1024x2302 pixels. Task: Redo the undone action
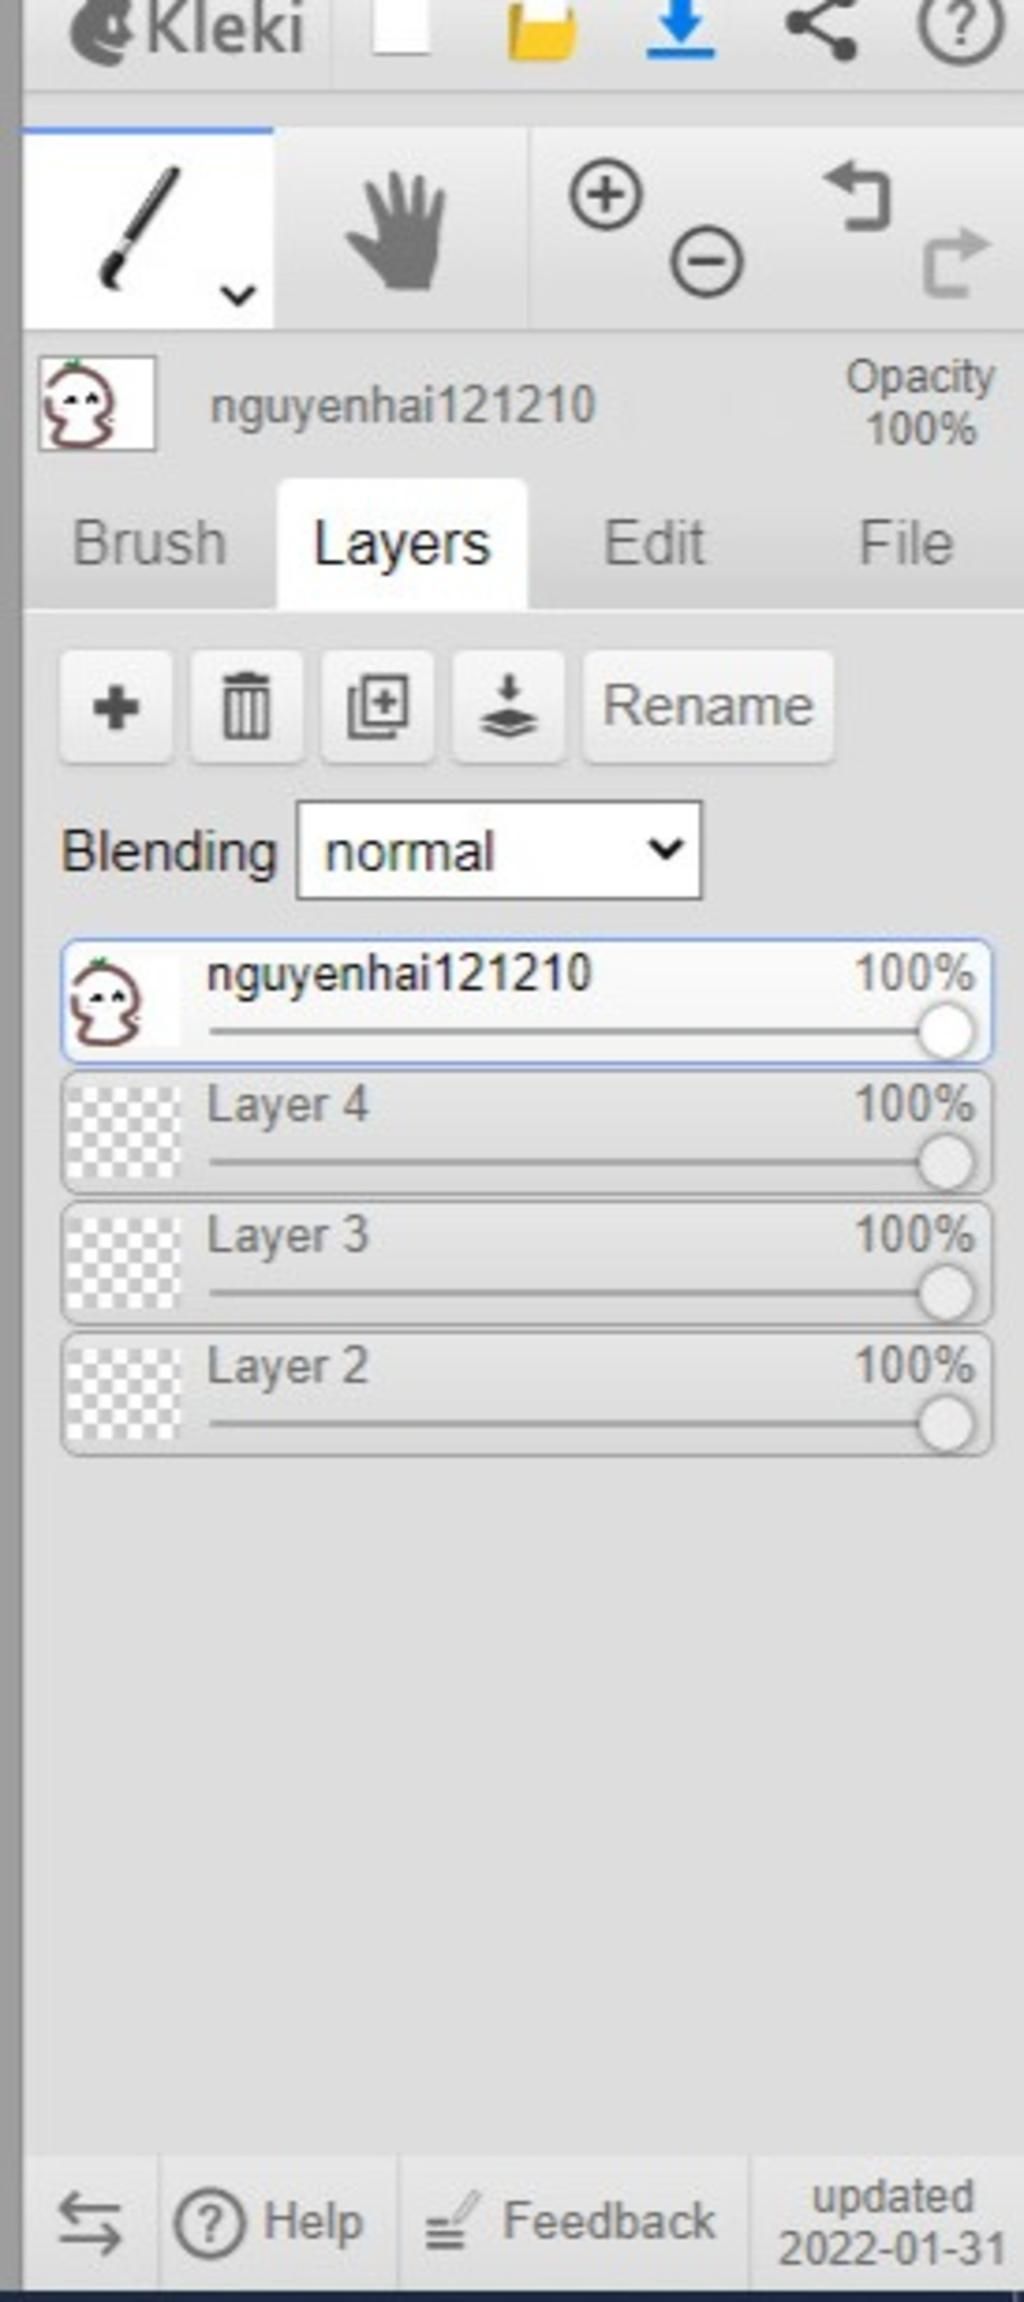[956, 263]
